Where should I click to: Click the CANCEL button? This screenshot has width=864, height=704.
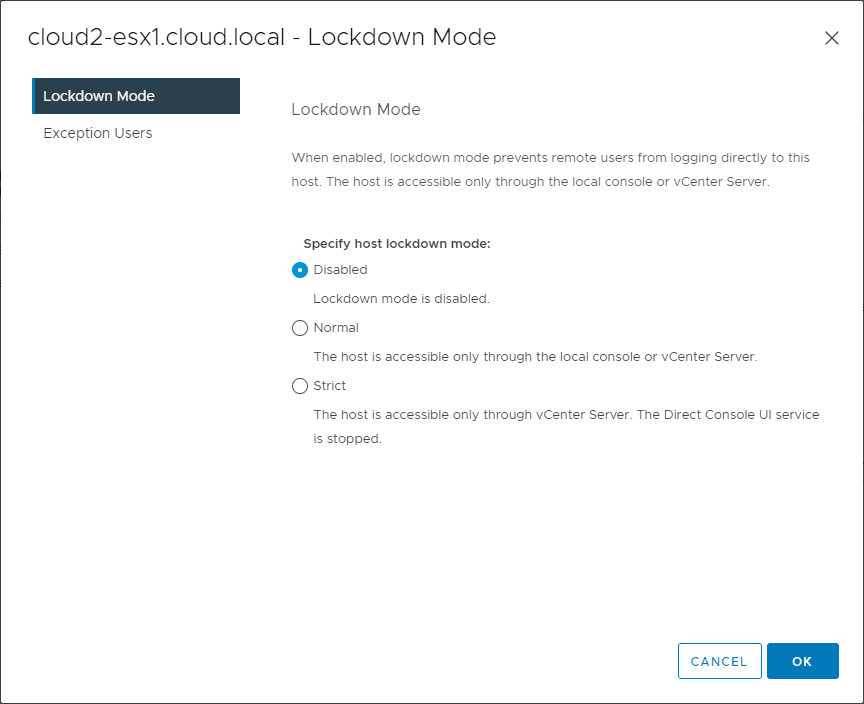[719, 661]
